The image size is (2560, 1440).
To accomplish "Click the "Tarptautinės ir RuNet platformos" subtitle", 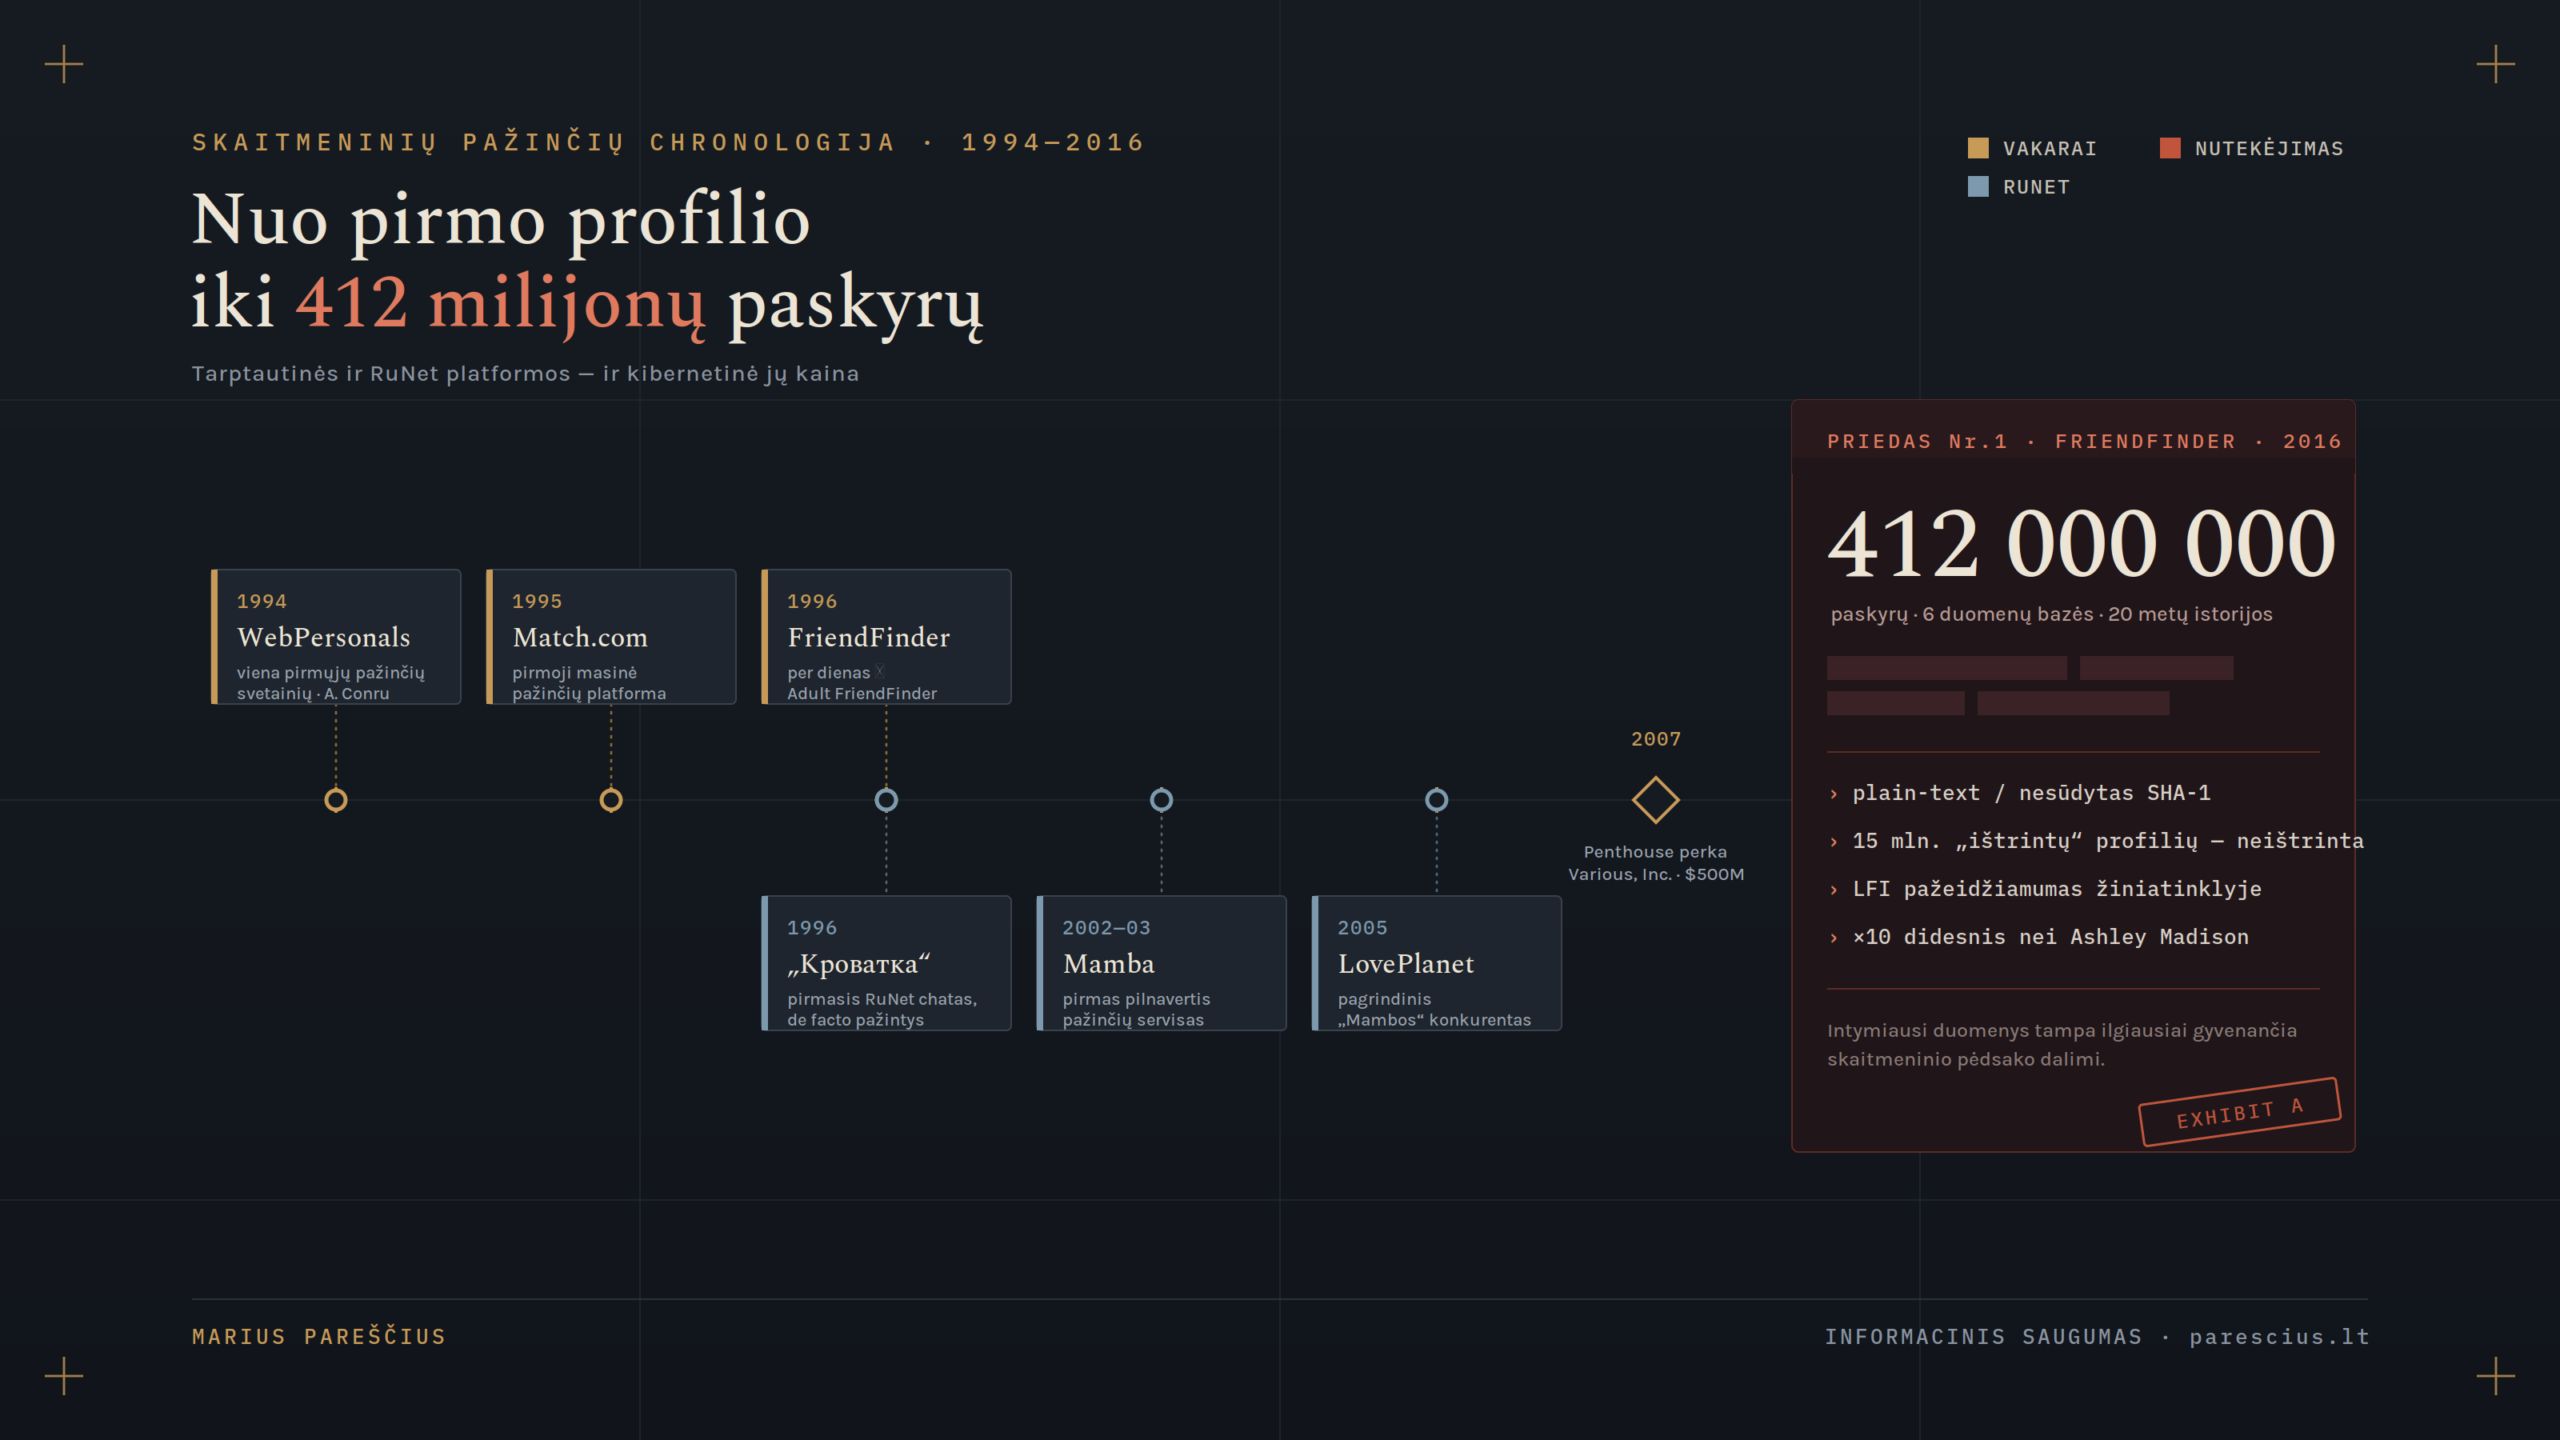I will coord(526,374).
